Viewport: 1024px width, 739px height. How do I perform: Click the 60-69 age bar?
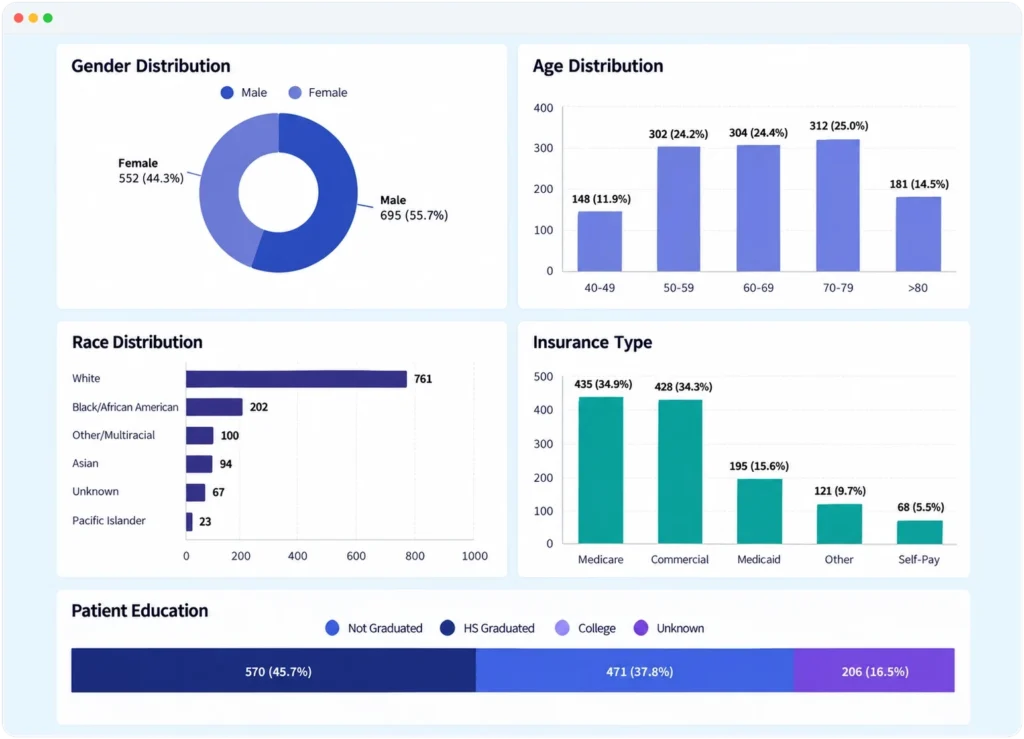coord(758,208)
